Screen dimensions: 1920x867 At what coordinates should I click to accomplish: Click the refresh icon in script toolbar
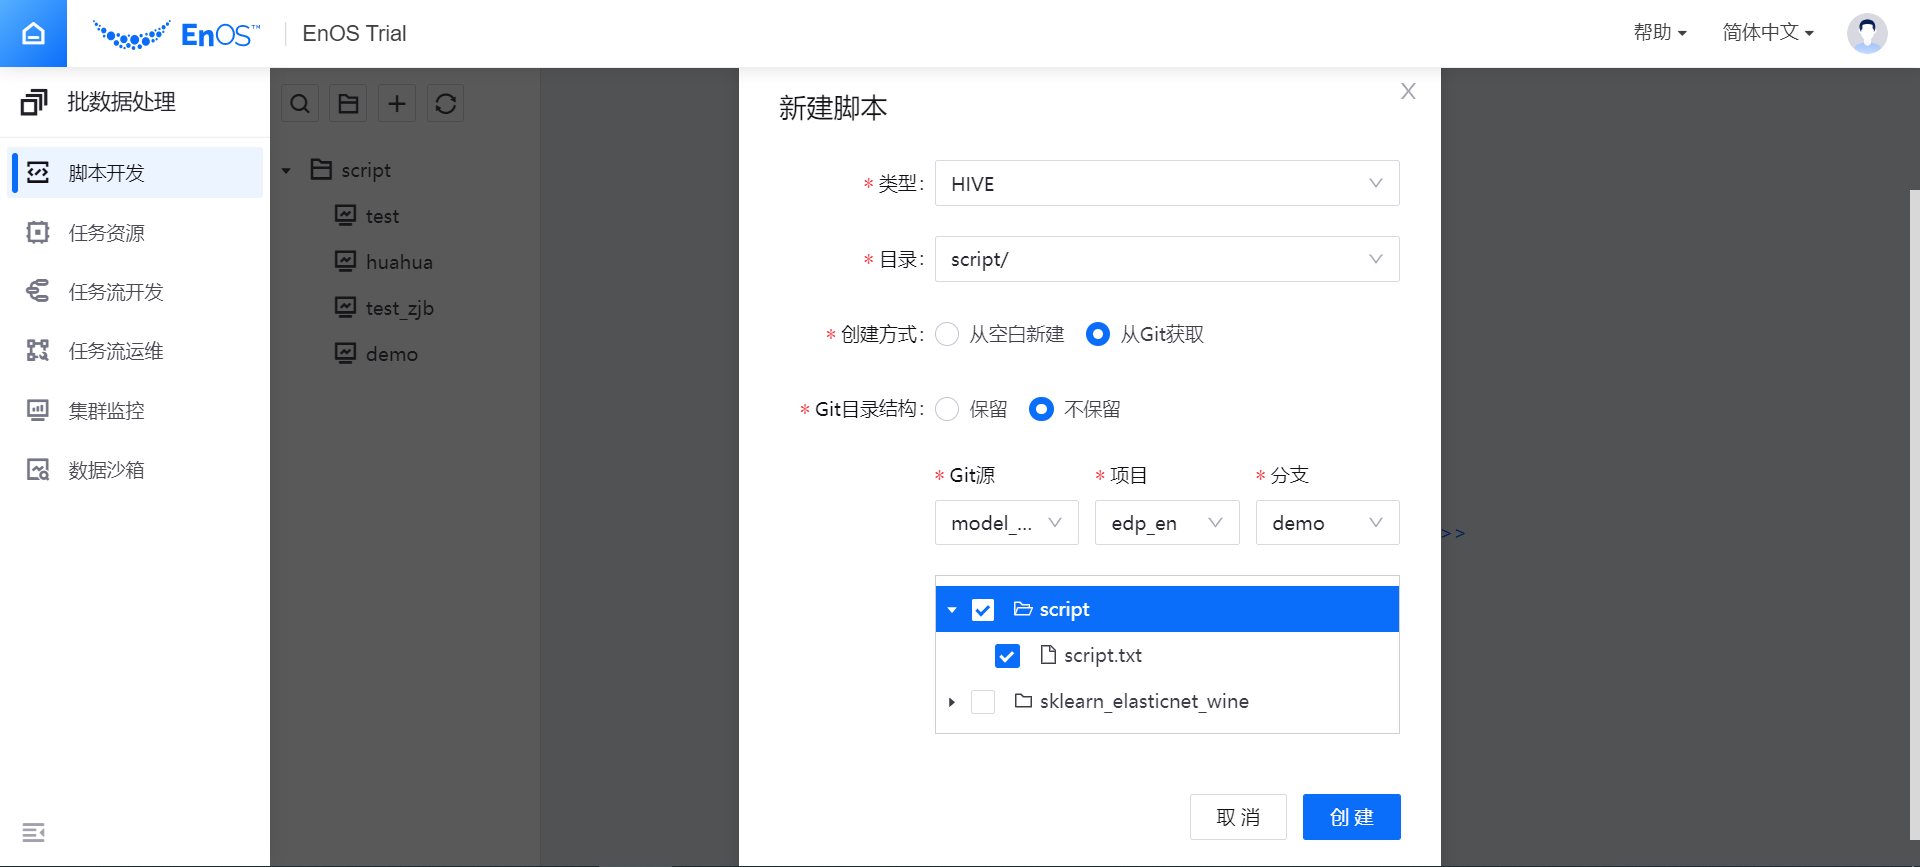click(x=446, y=103)
